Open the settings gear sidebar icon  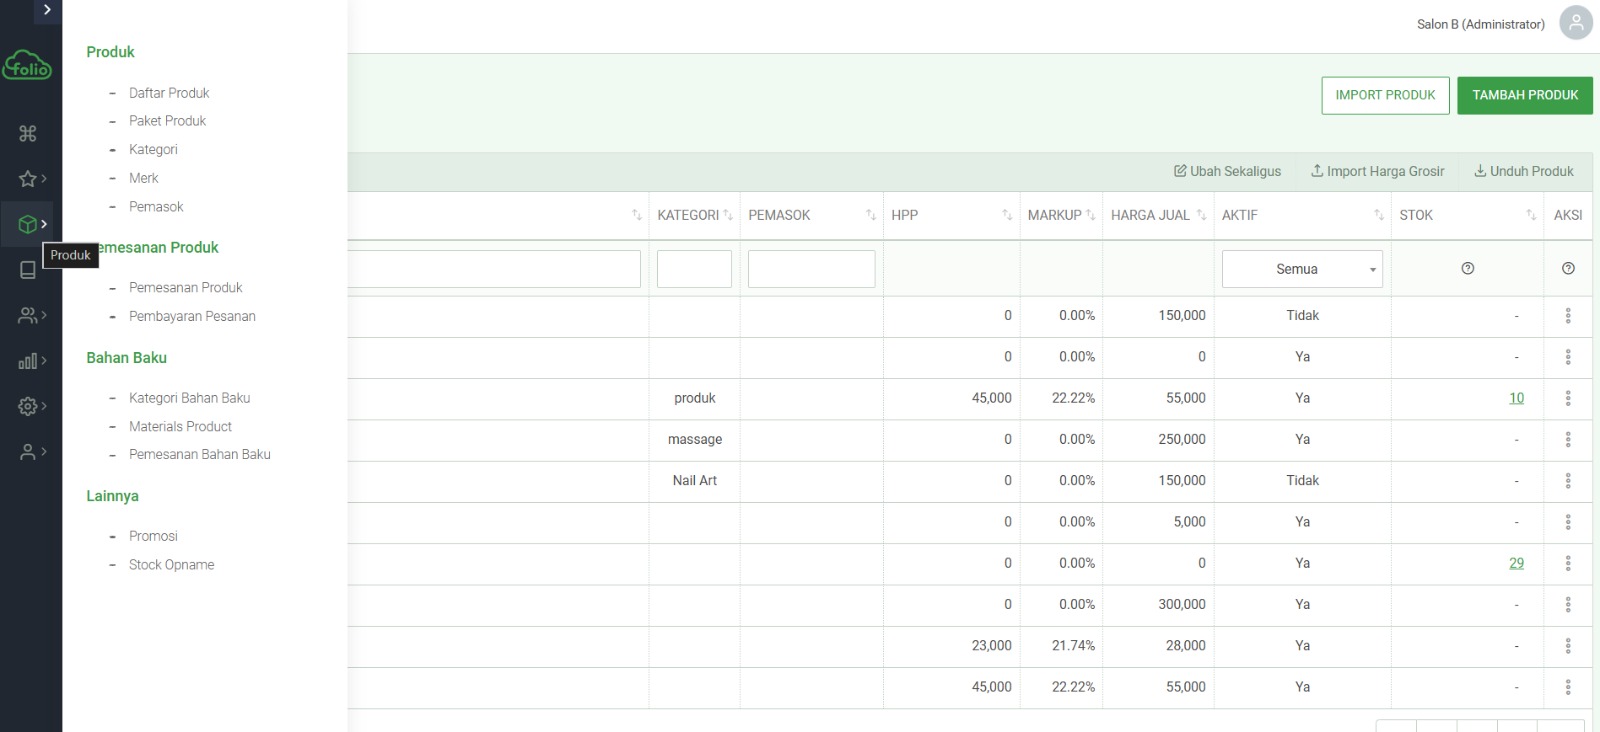click(28, 406)
